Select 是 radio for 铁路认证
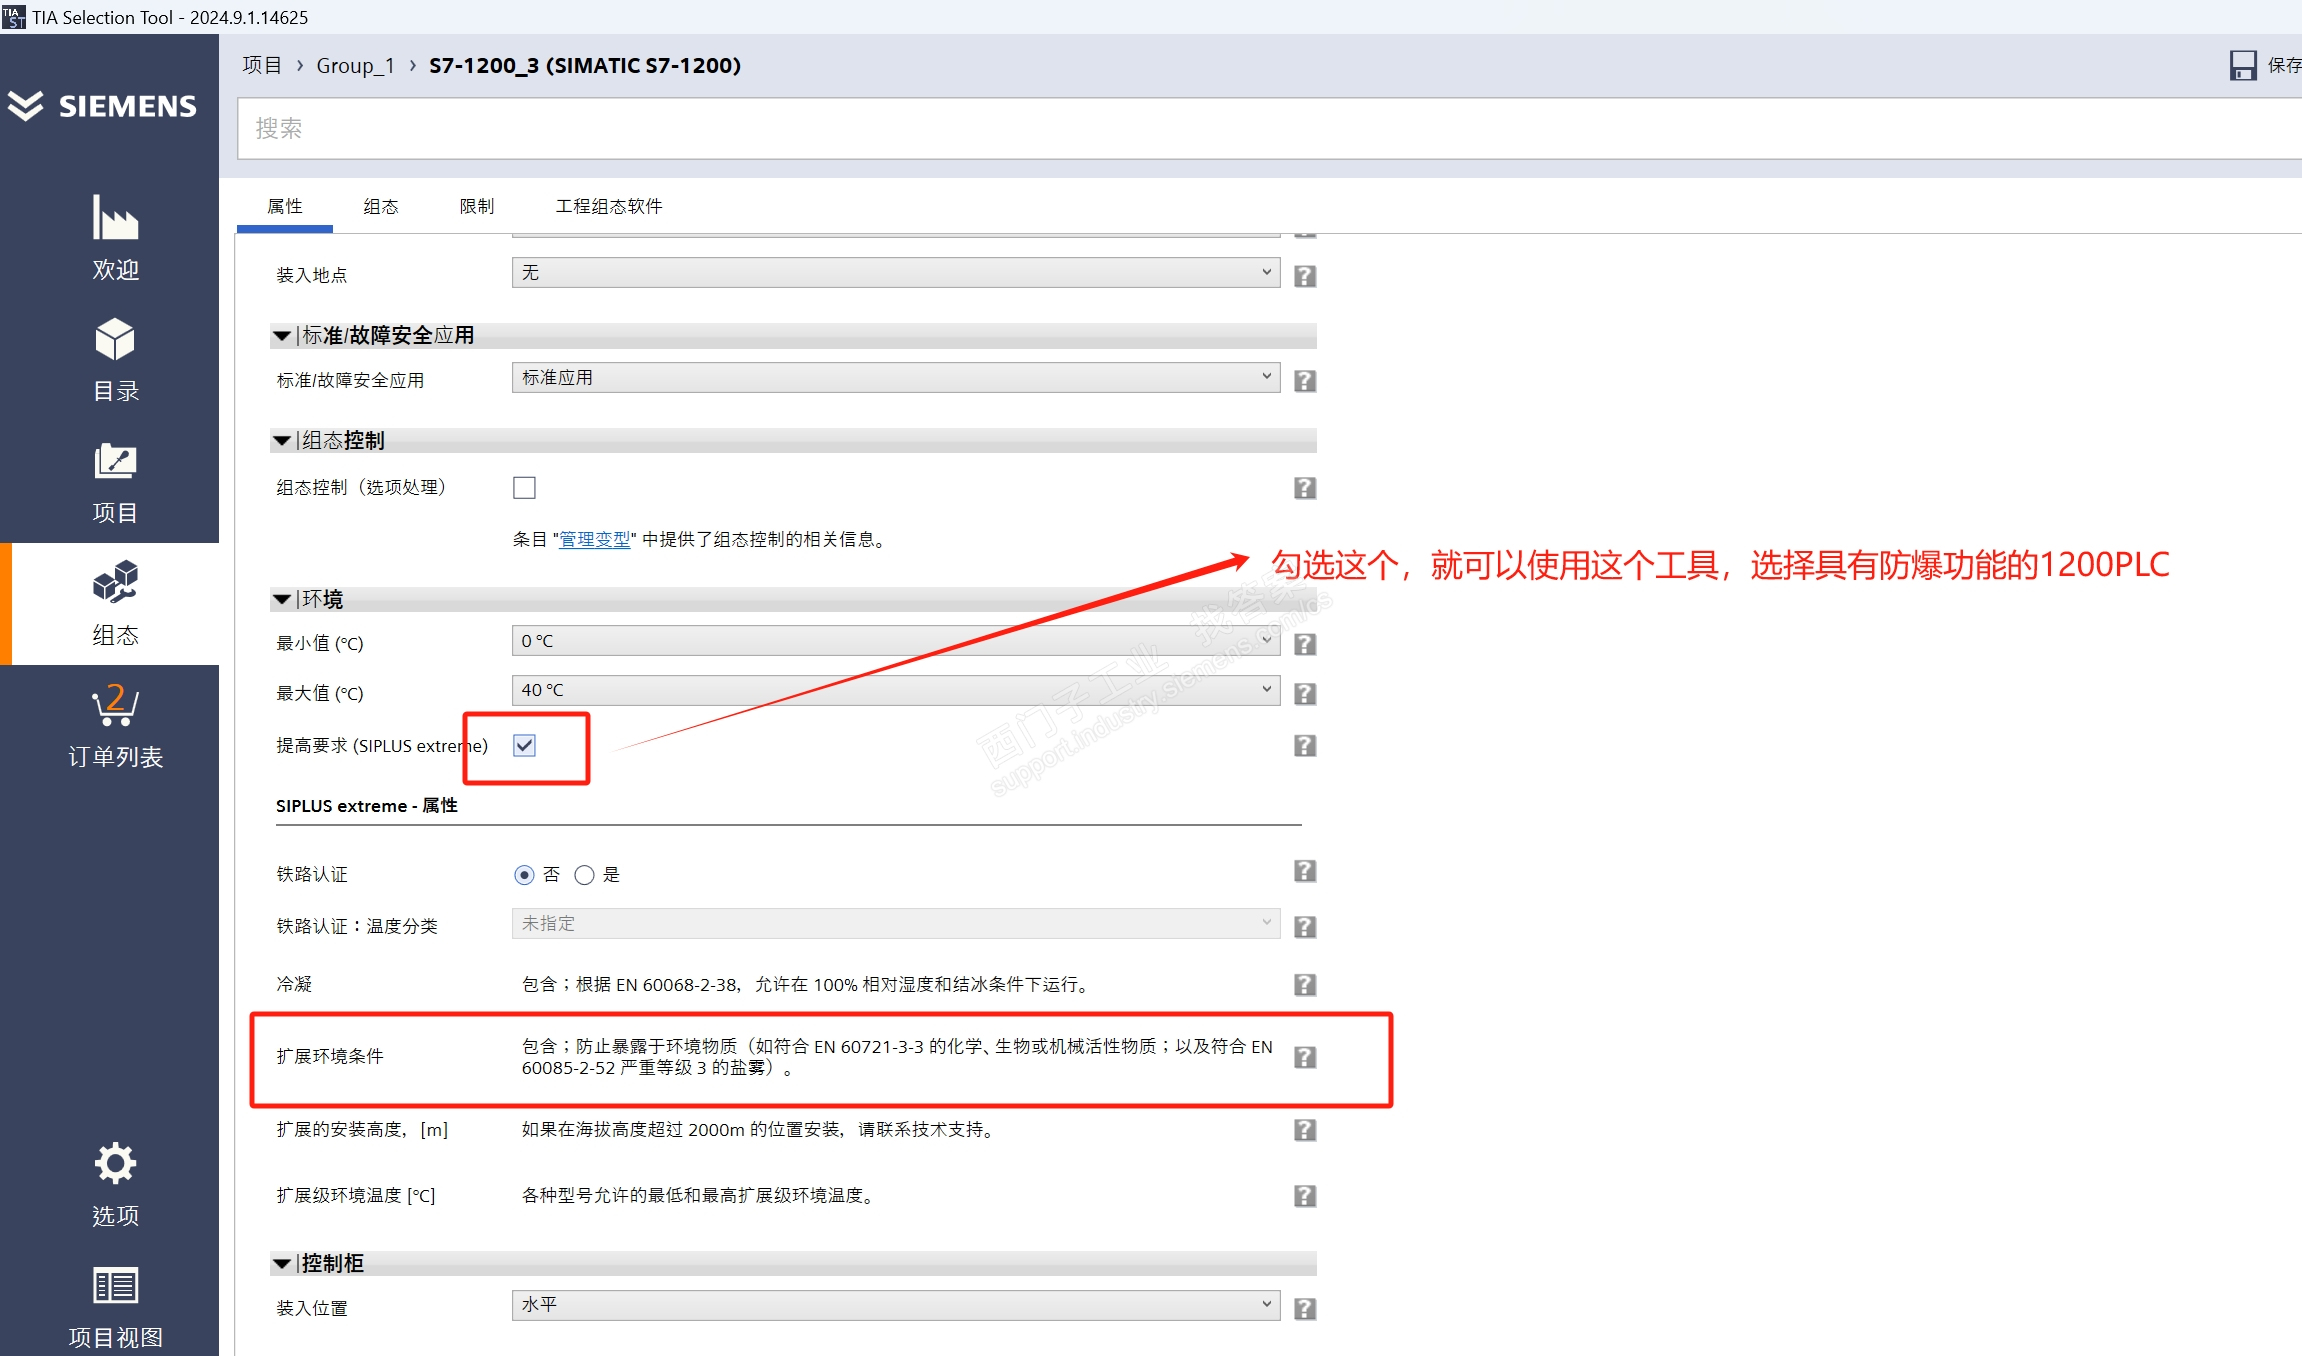 click(585, 875)
